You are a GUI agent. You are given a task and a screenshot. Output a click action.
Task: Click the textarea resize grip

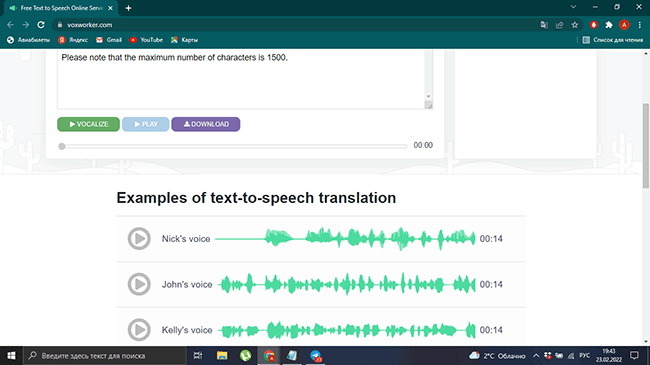[x=429, y=105]
